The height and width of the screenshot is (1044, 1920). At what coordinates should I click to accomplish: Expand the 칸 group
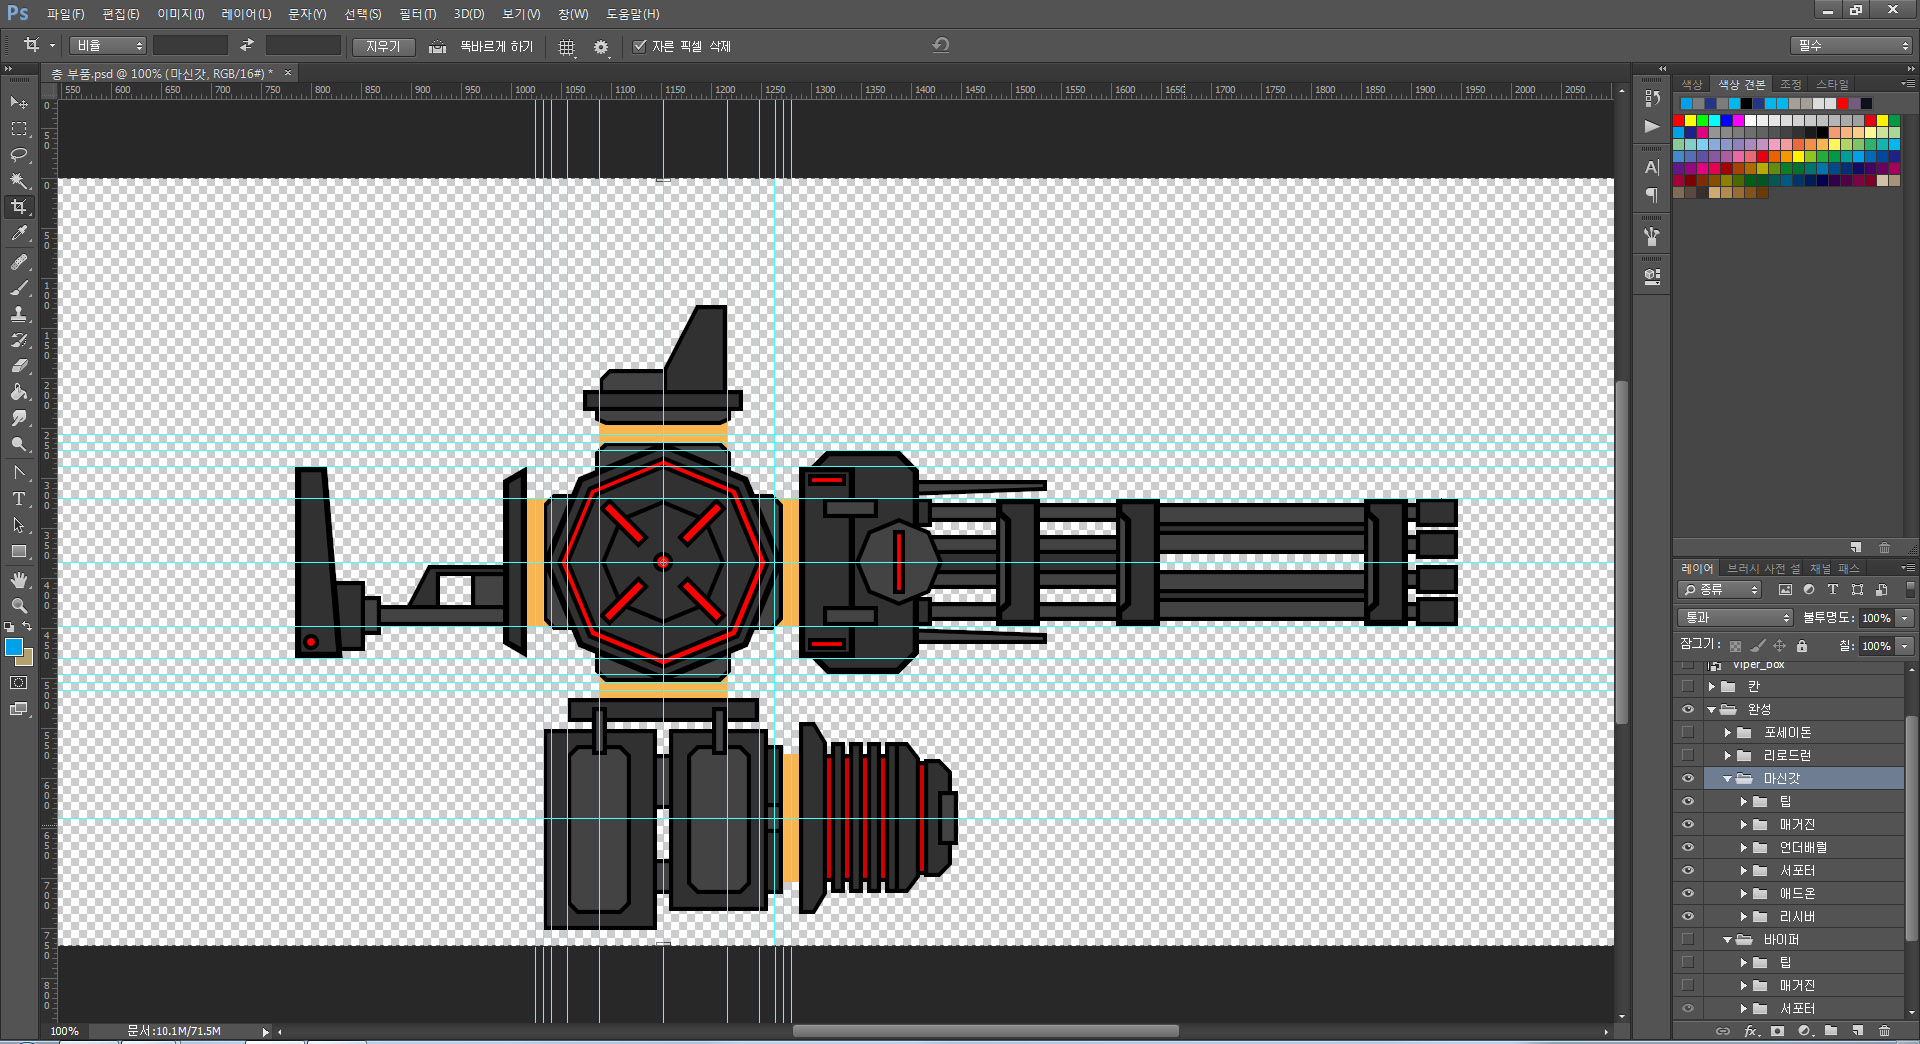[x=1712, y=687]
